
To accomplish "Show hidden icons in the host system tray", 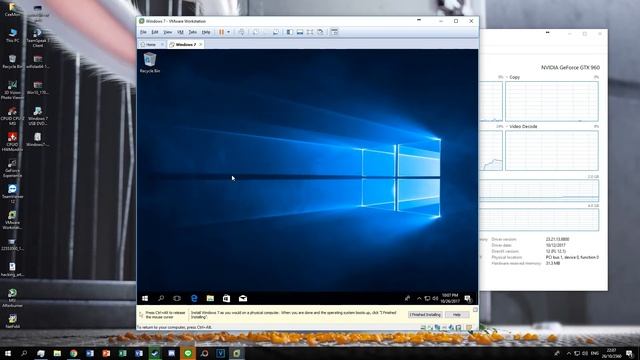I will [569, 353].
